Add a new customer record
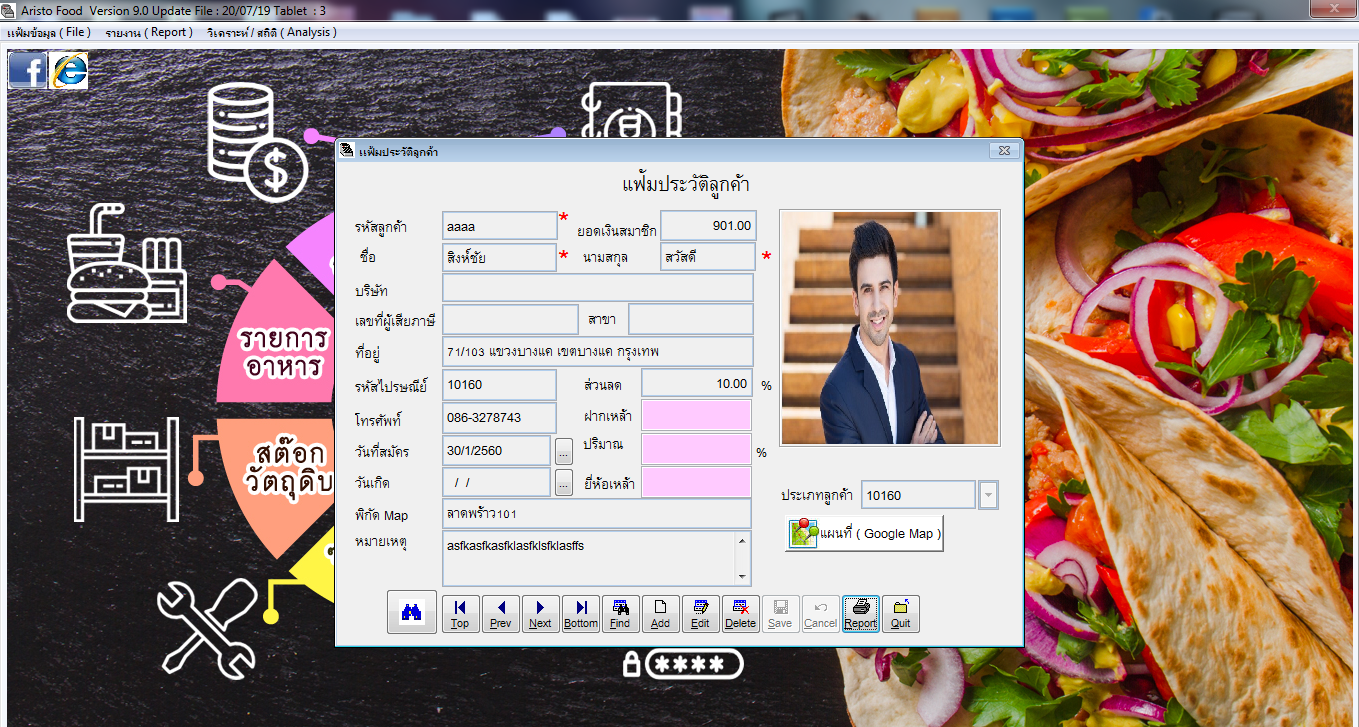Image resolution: width=1359 pixels, height=727 pixels. [660, 614]
